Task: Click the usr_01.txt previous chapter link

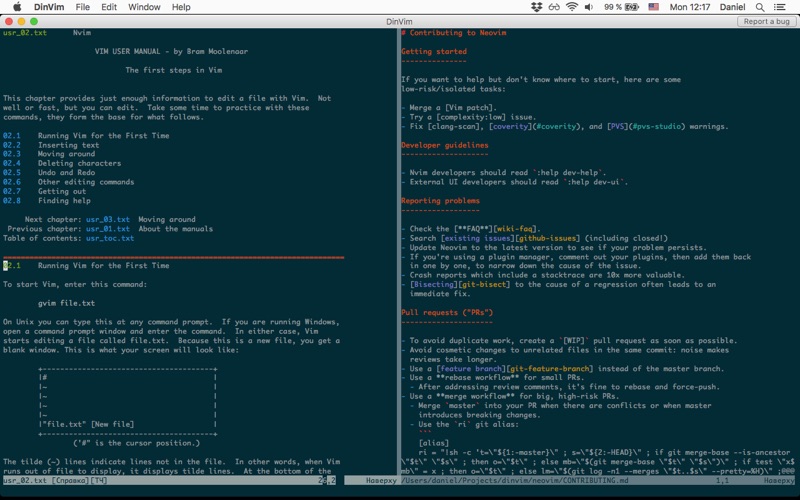Action: [x=107, y=228]
